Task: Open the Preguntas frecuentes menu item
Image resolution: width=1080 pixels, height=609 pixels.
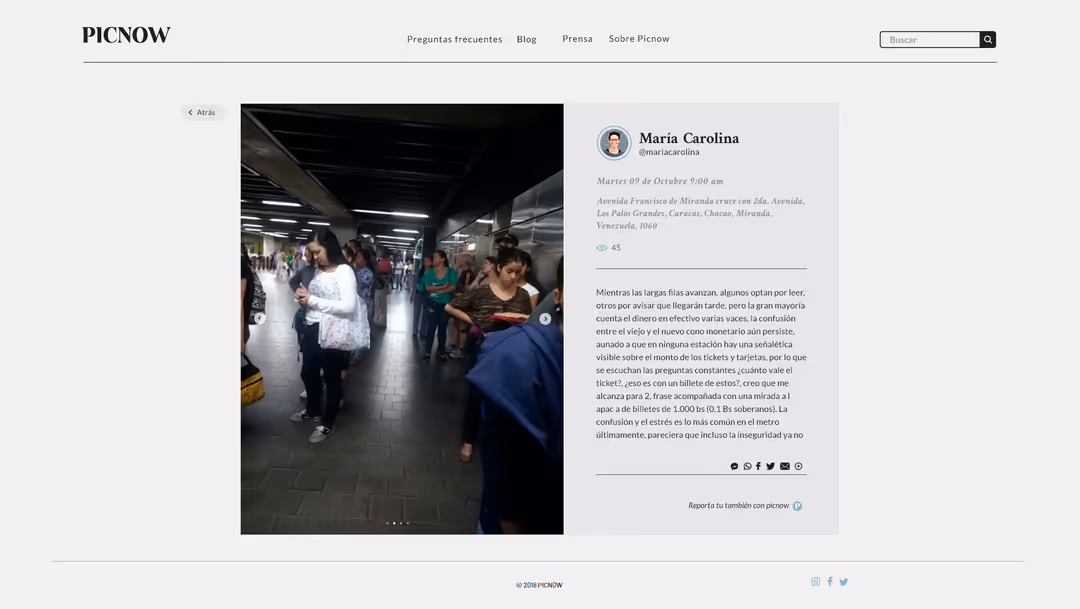Action: (454, 39)
